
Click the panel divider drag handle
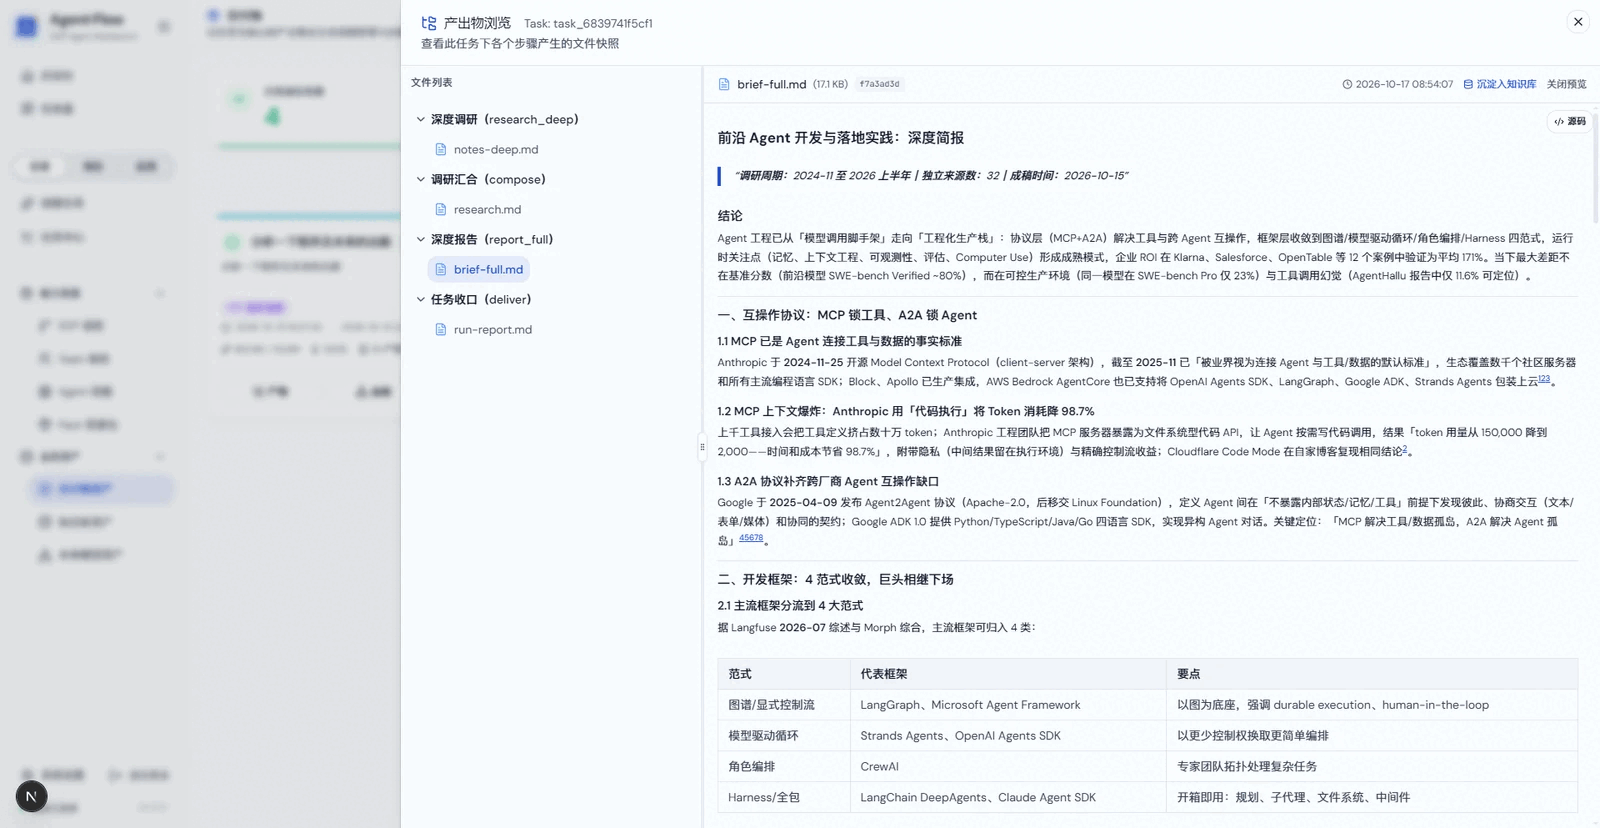[702, 447]
